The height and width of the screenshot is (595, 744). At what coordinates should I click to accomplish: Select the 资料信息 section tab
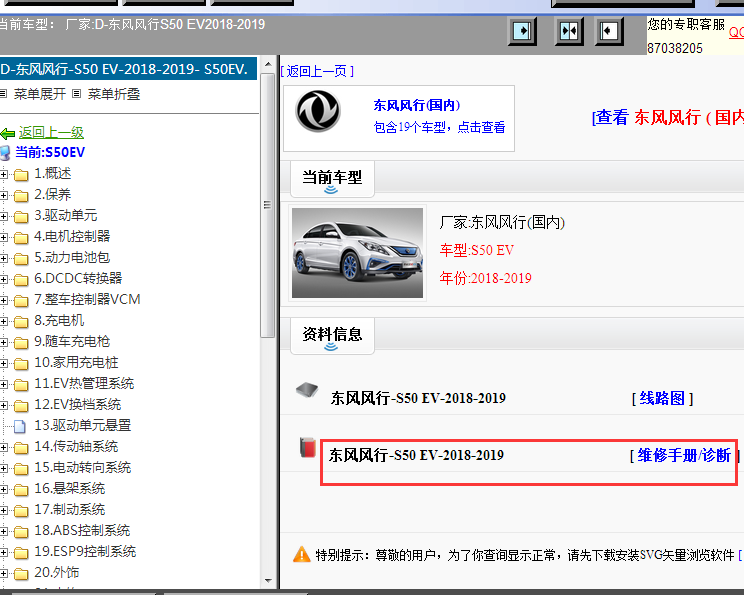point(332,335)
